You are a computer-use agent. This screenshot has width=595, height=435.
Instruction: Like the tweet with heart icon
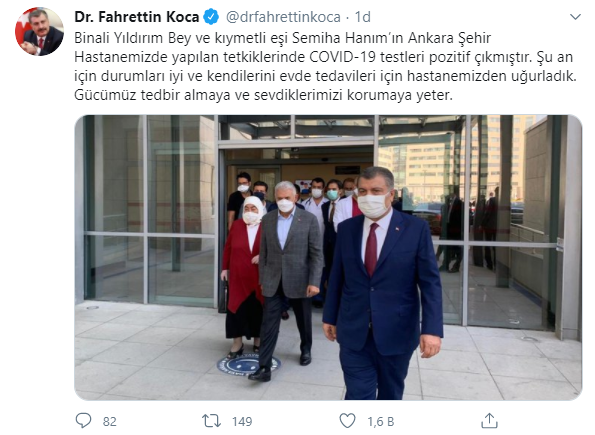pos(347,421)
